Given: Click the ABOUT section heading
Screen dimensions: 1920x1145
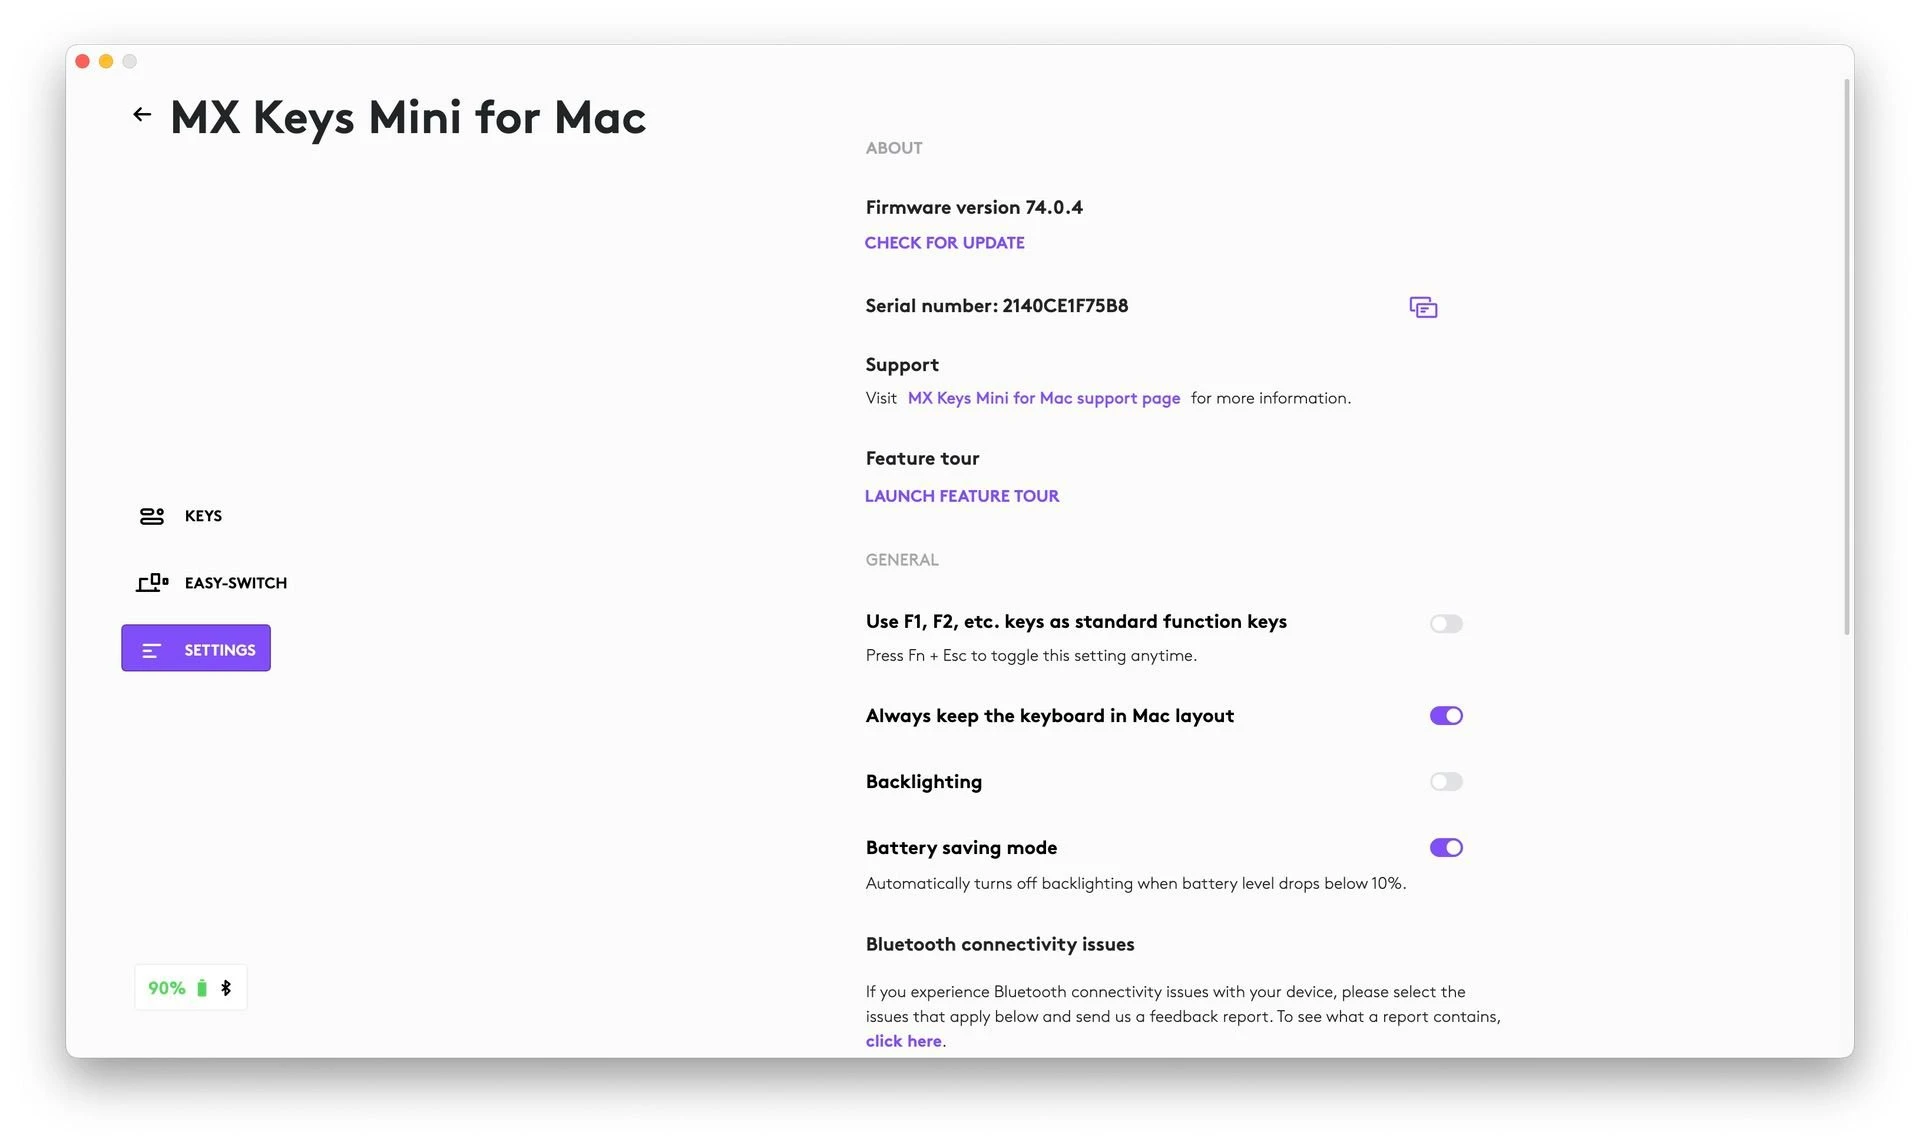Looking at the screenshot, I should tap(894, 148).
